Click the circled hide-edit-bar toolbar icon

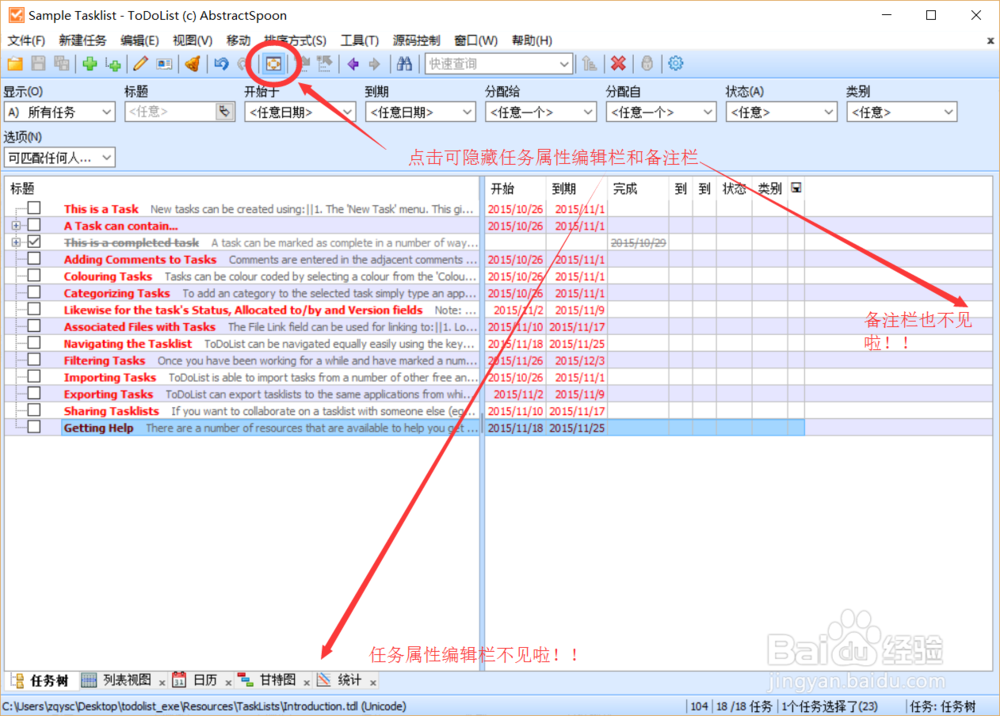click(x=273, y=63)
